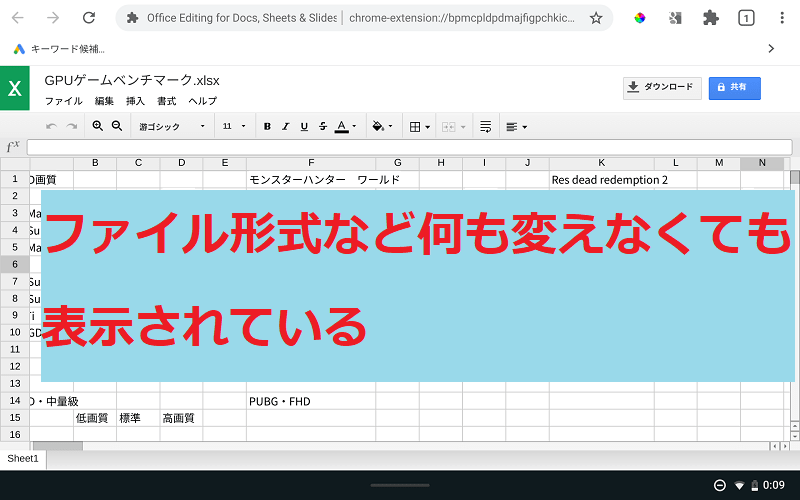Click the address bar URL text
Viewport: 800px width, 500px height.
[462, 18]
